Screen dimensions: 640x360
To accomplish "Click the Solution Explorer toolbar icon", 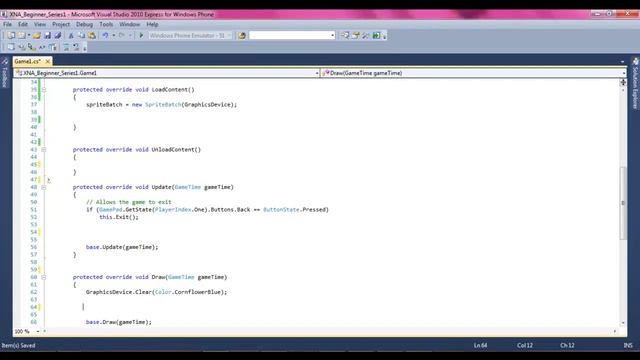I will click(x=345, y=36).
